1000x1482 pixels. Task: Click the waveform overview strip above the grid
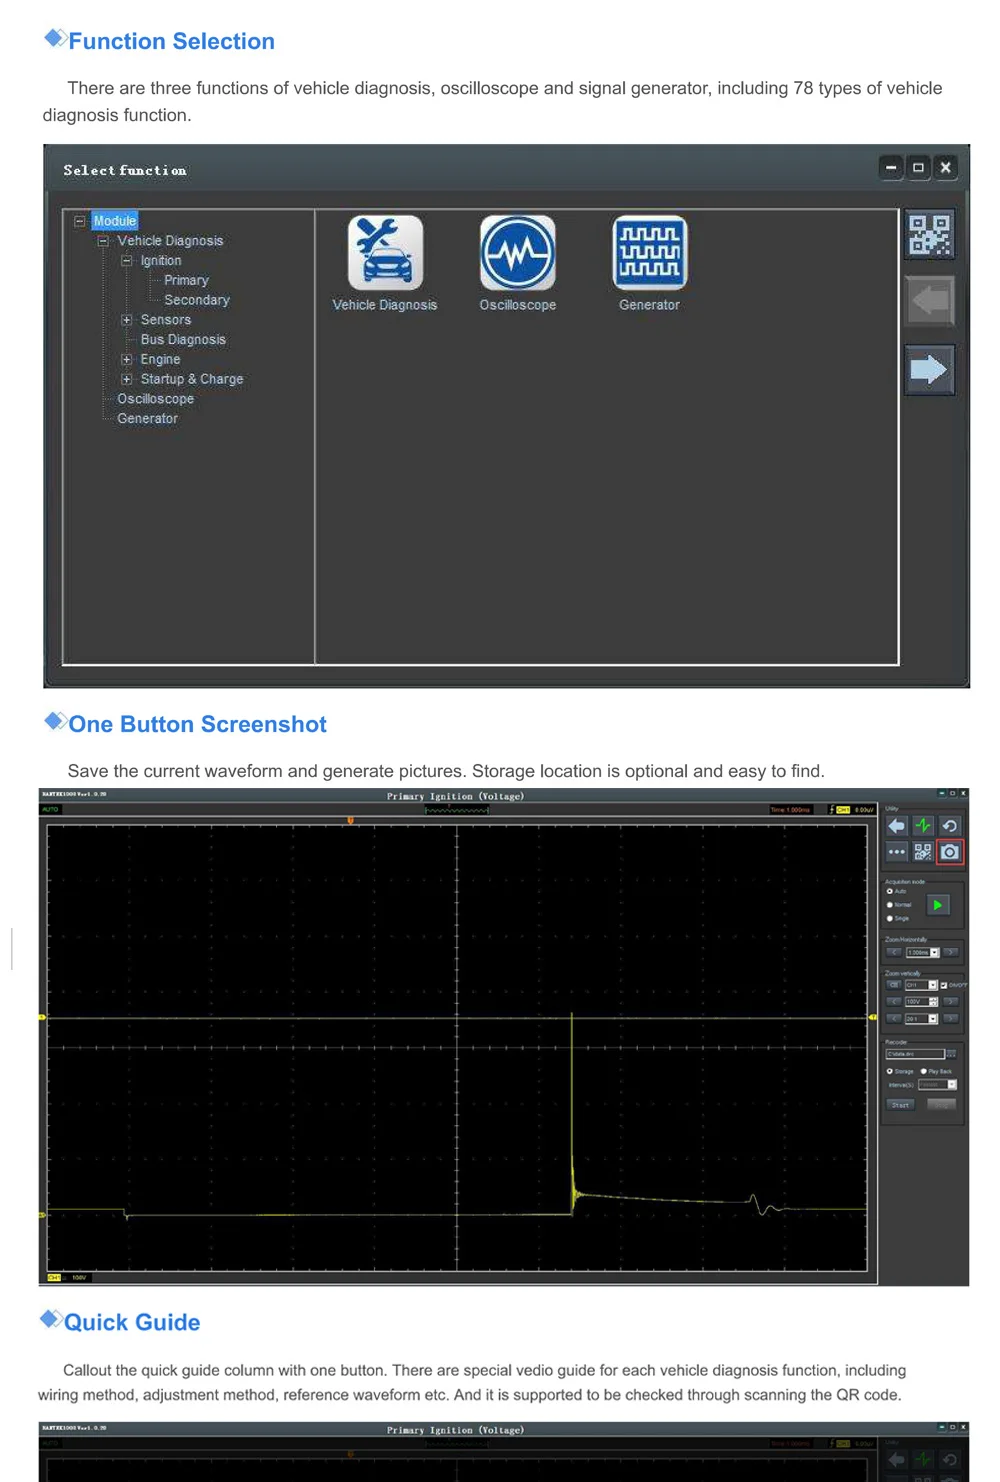[x=457, y=810]
